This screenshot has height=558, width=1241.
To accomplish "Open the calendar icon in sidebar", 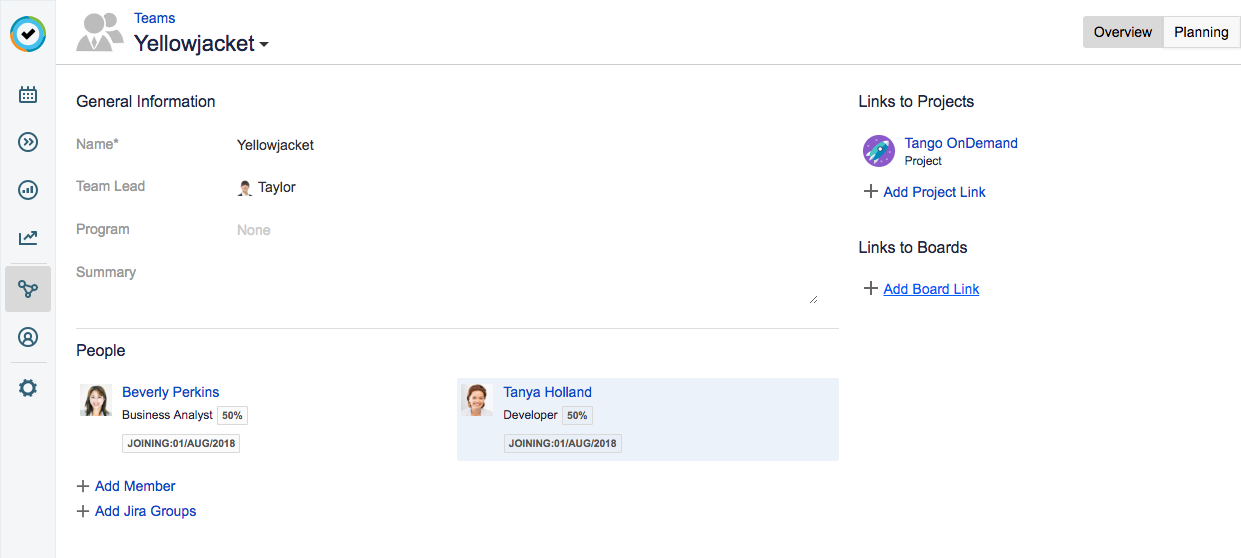I will point(28,95).
